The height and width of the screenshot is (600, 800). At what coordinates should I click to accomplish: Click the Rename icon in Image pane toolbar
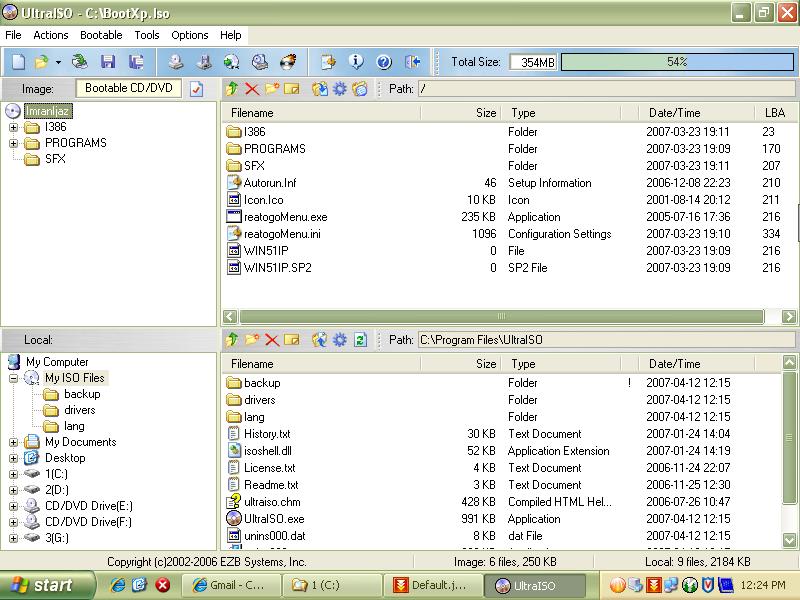292,89
